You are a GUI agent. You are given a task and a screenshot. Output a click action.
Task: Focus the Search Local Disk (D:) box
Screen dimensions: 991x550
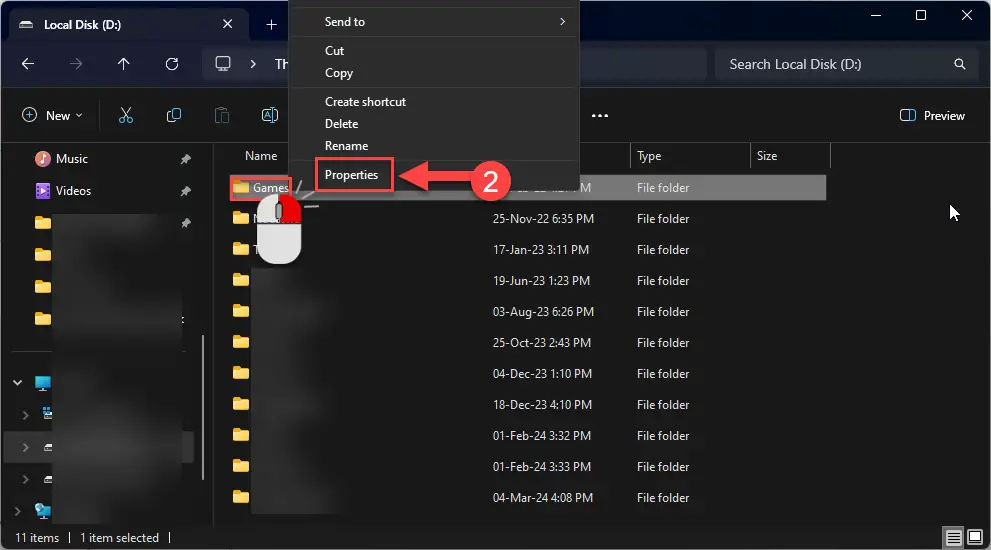click(x=846, y=64)
